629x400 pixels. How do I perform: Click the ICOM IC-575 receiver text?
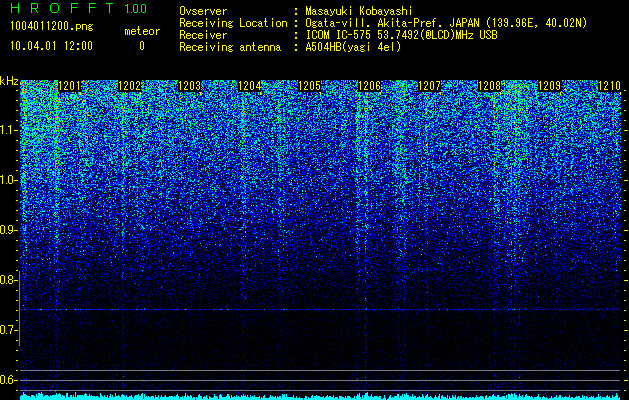[x=401, y=35]
